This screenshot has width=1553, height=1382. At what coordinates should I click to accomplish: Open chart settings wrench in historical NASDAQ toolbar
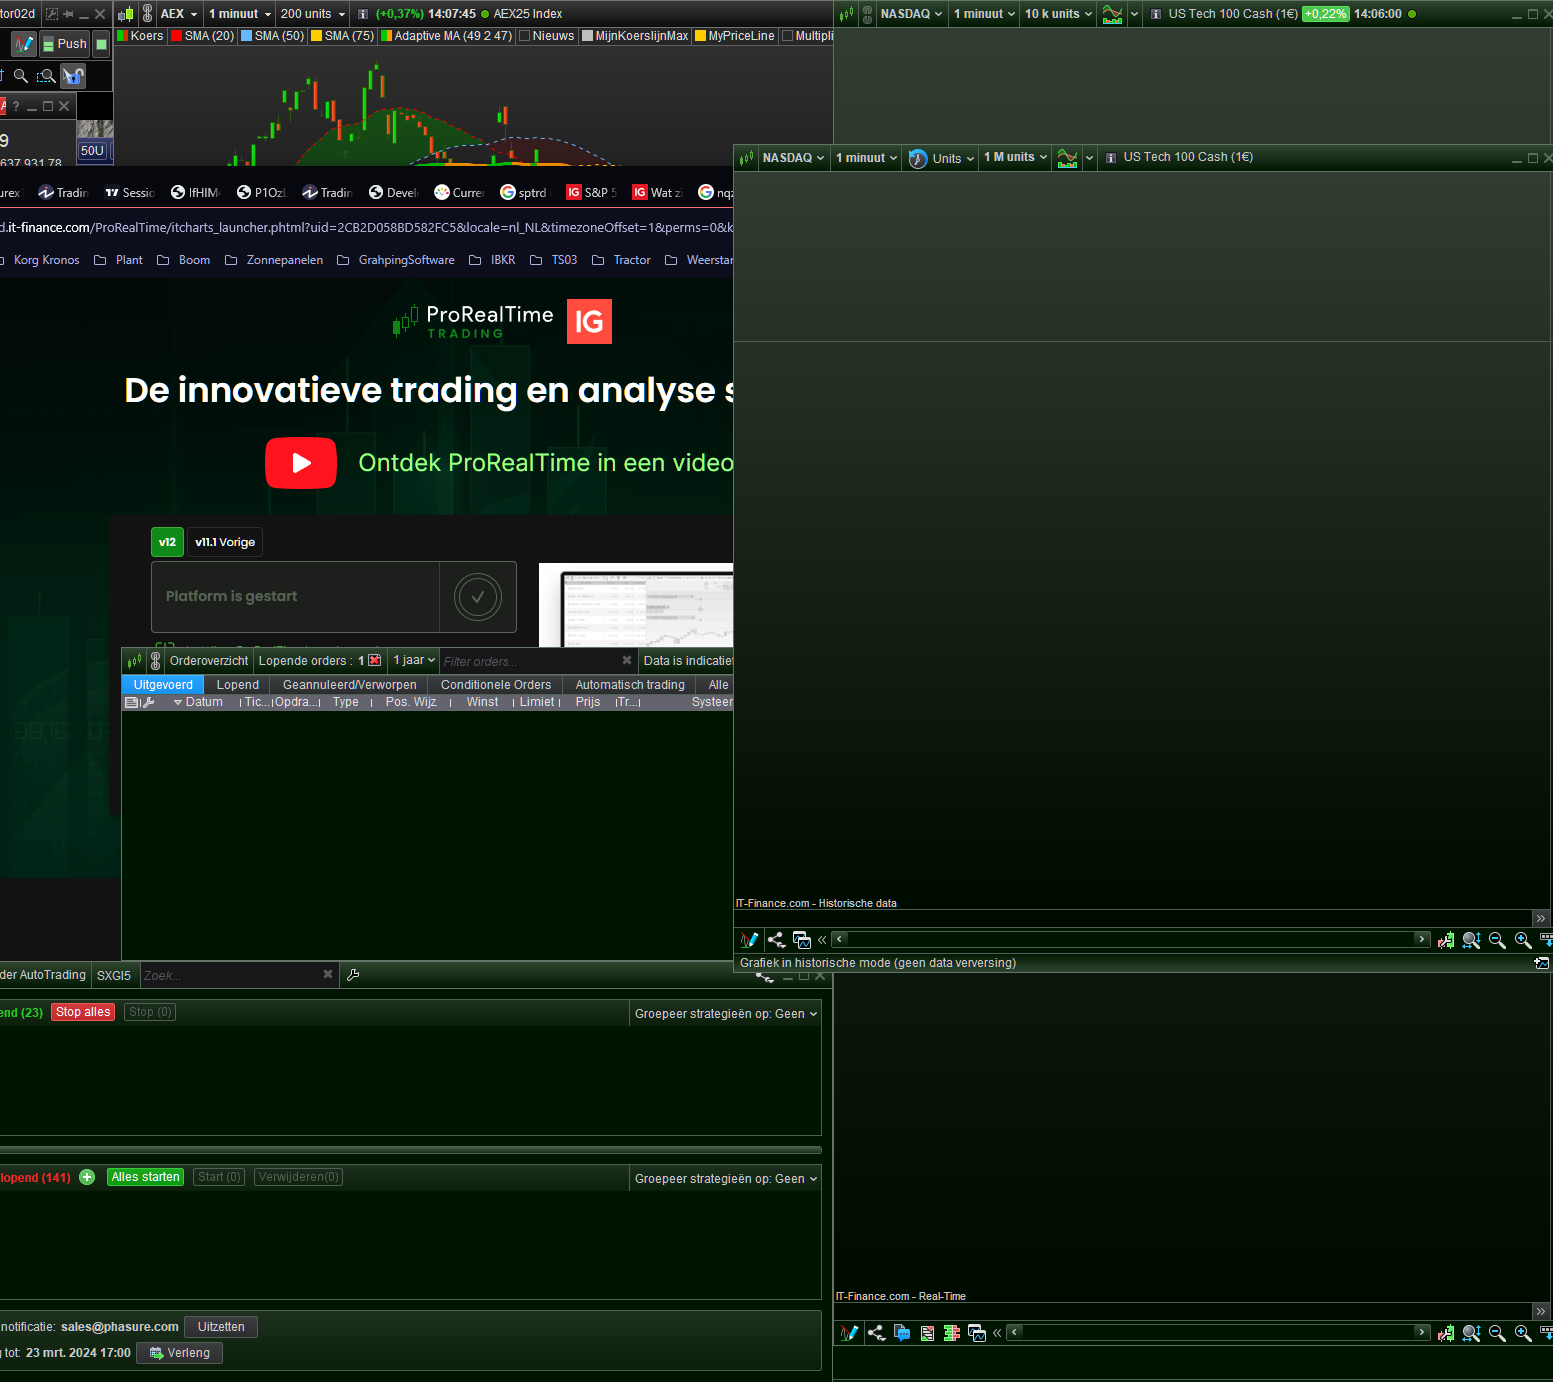(x=1446, y=940)
